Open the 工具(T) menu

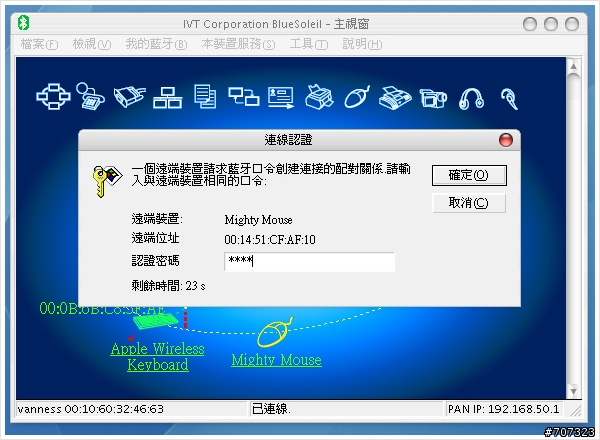click(x=309, y=44)
